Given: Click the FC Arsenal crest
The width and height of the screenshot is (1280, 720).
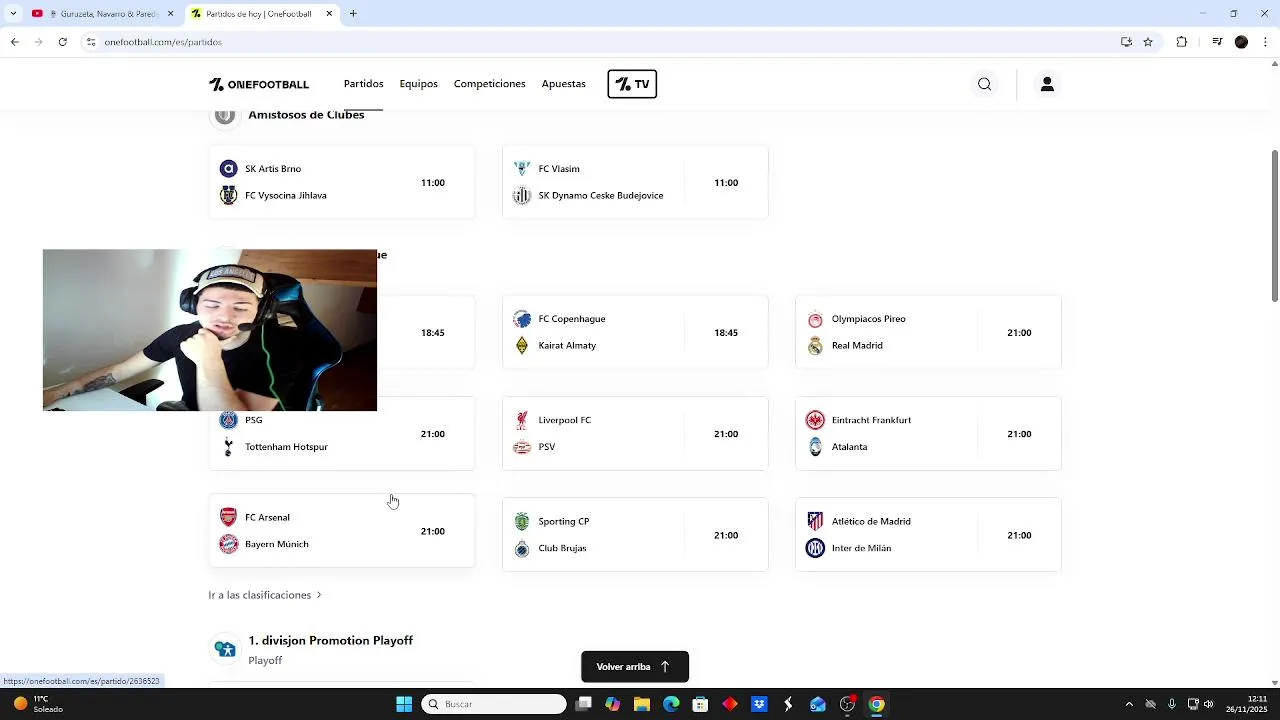Looking at the screenshot, I should pos(228,517).
